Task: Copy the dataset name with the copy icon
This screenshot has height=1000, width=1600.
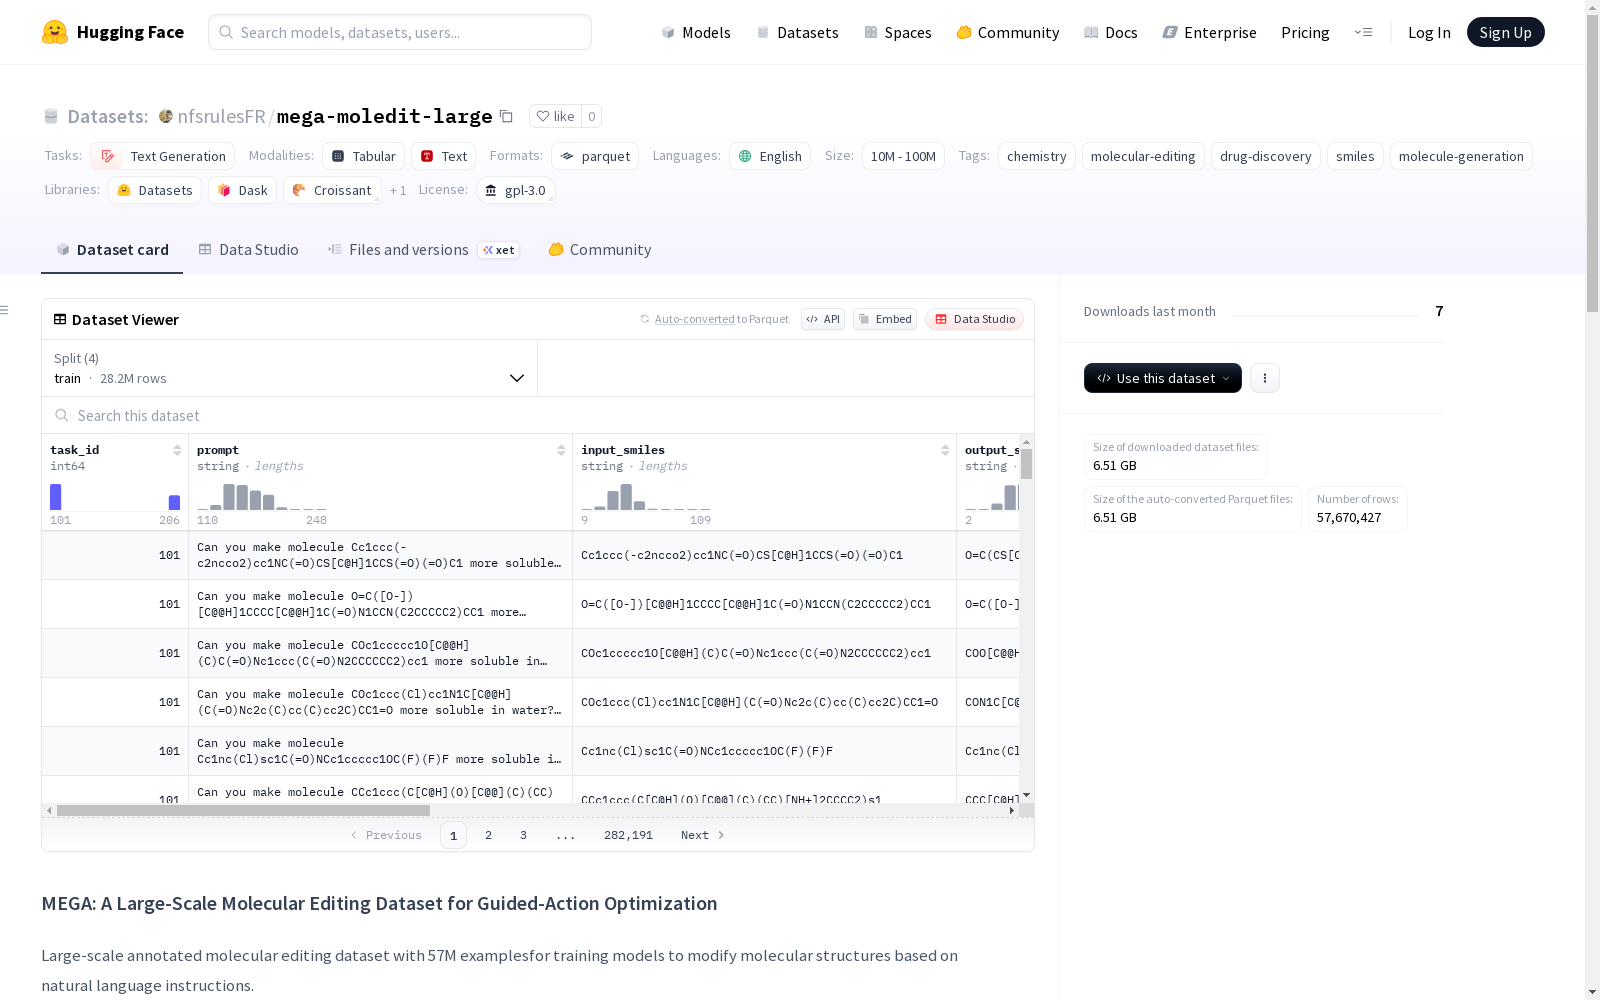Action: (x=507, y=116)
